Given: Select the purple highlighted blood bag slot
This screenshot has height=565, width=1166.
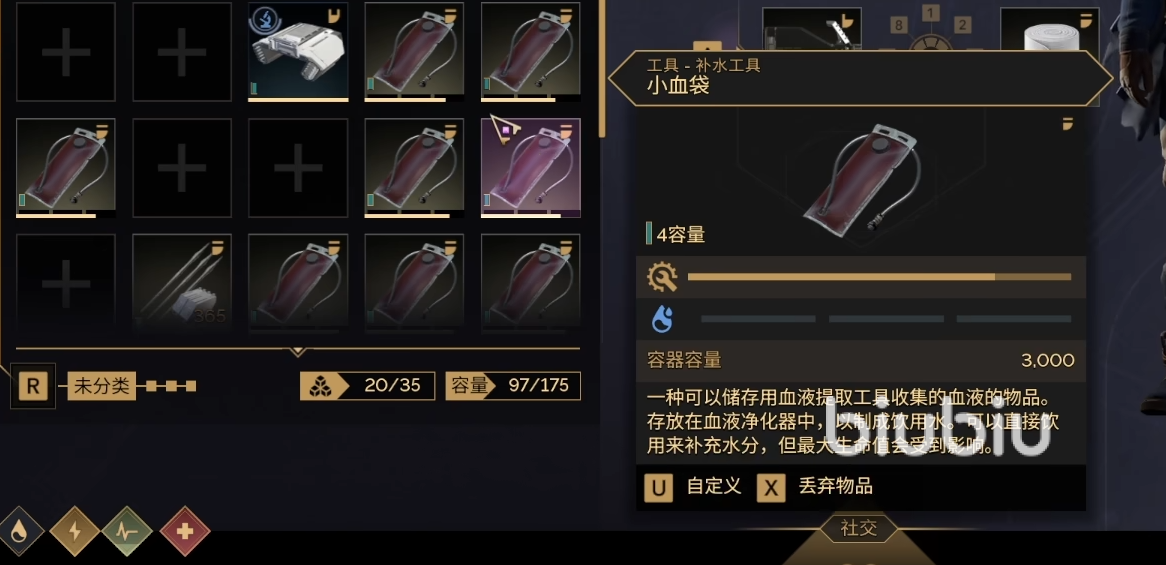Looking at the screenshot, I should [531, 167].
